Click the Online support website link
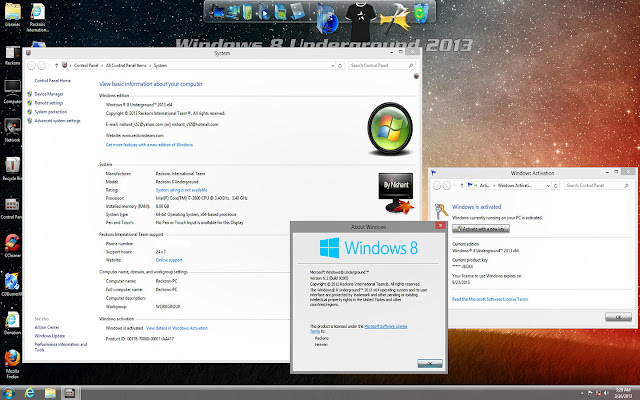Screen dimensions: 640x400 tap(169, 260)
